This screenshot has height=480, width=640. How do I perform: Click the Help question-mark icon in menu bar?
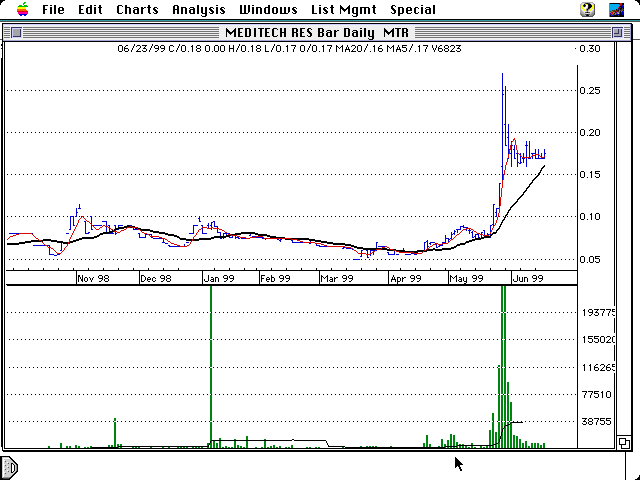click(x=587, y=9)
